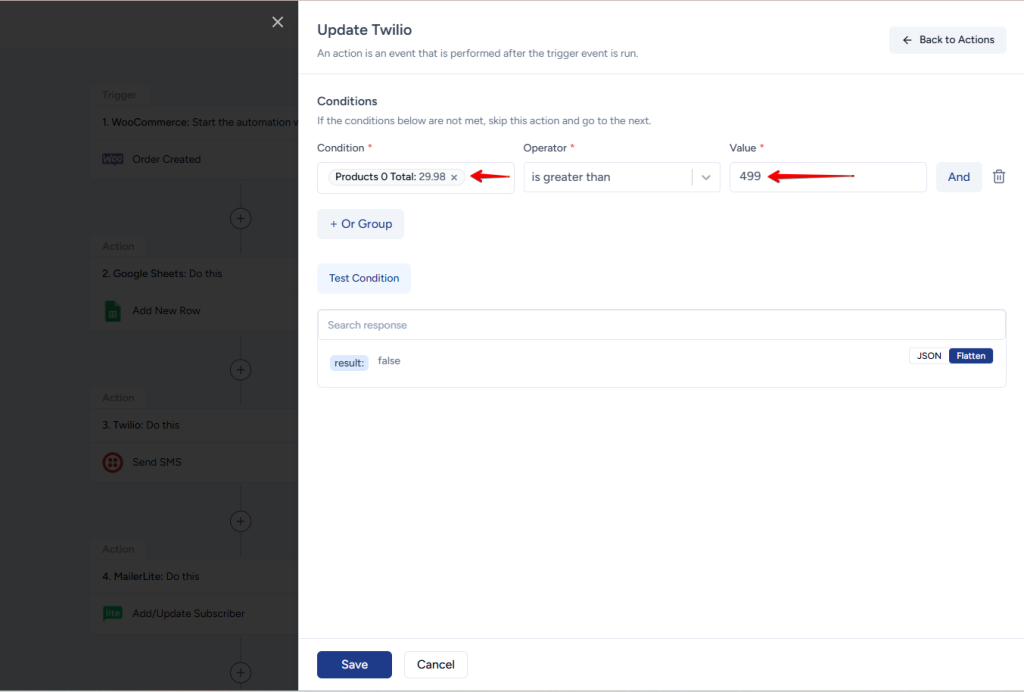Switch response view to Flatten
The height and width of the screenshot is (692, 1024).
[x=970, y=355]
